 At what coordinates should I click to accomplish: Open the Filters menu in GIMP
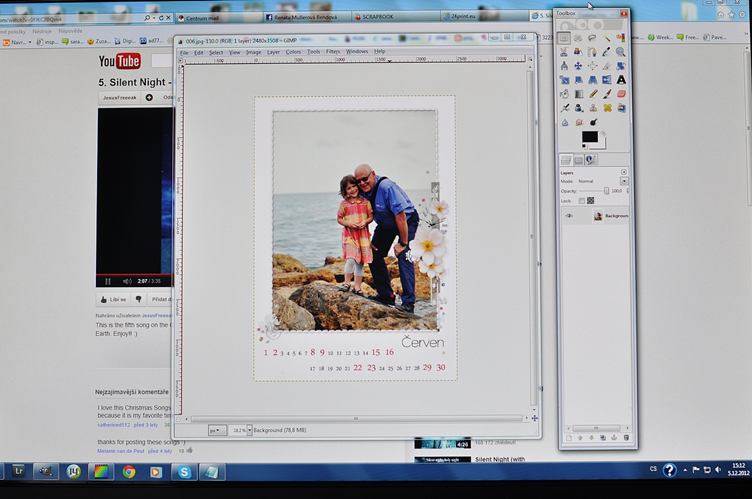click(333, 51)
